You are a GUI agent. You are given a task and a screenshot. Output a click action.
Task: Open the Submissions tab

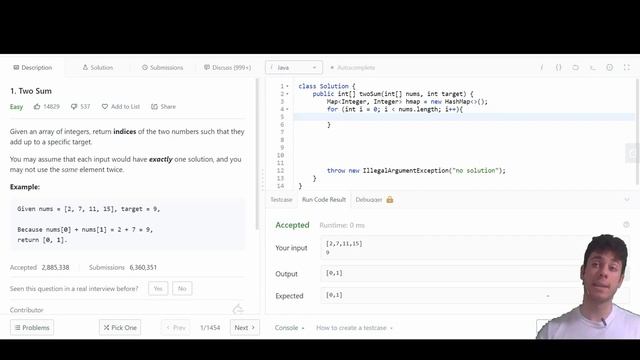[162, 67]
